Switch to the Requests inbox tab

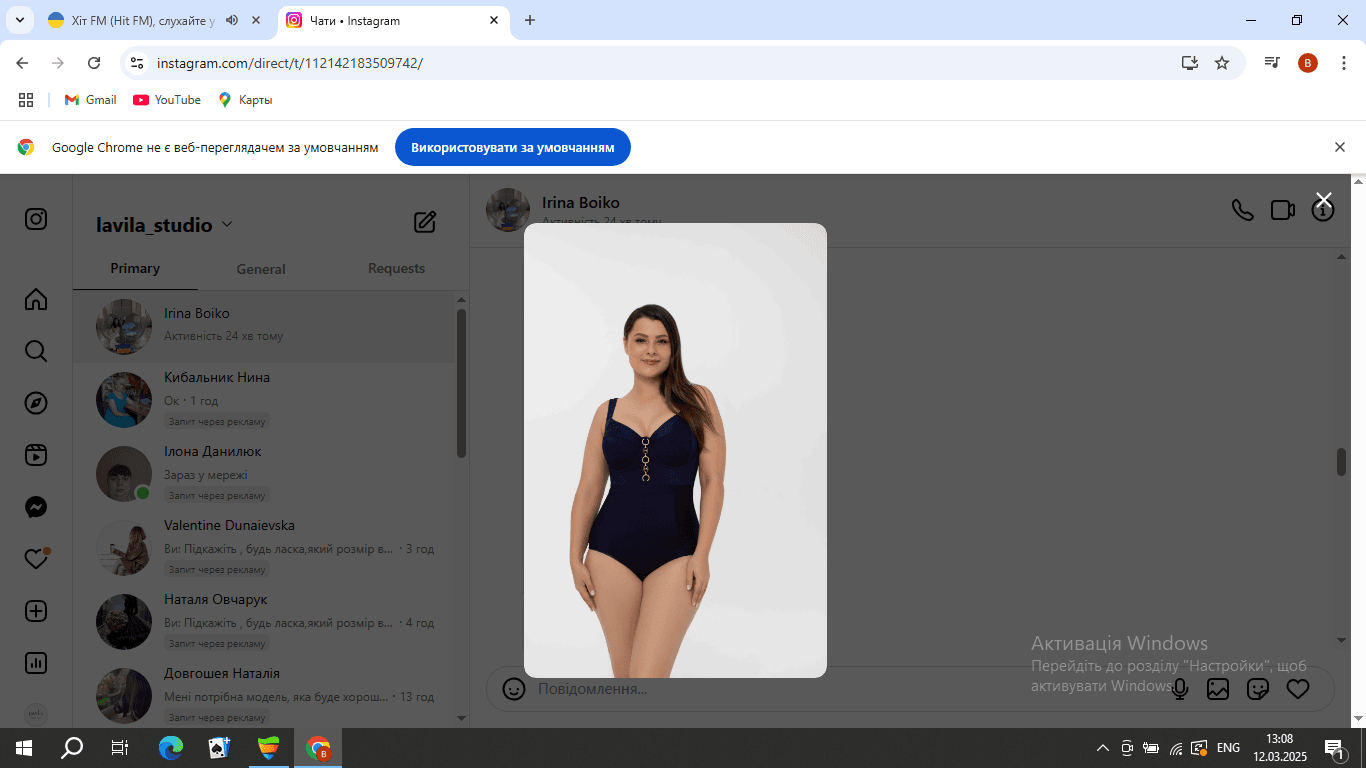click(x=396, y=268)
